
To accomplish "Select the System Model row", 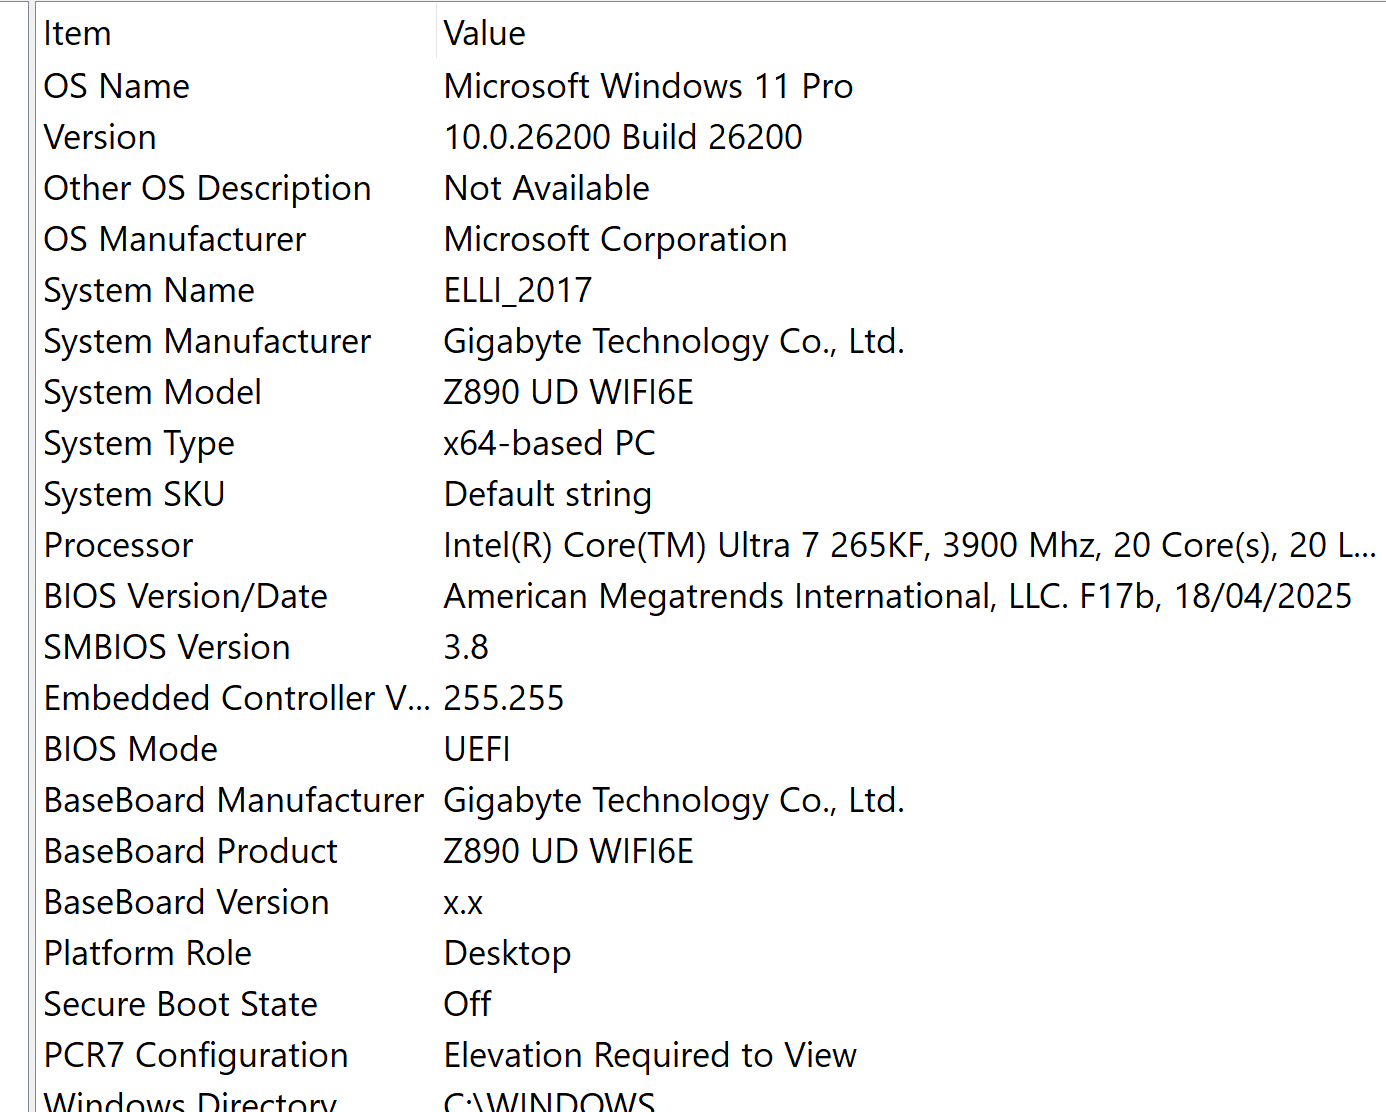I will point(152,392).
